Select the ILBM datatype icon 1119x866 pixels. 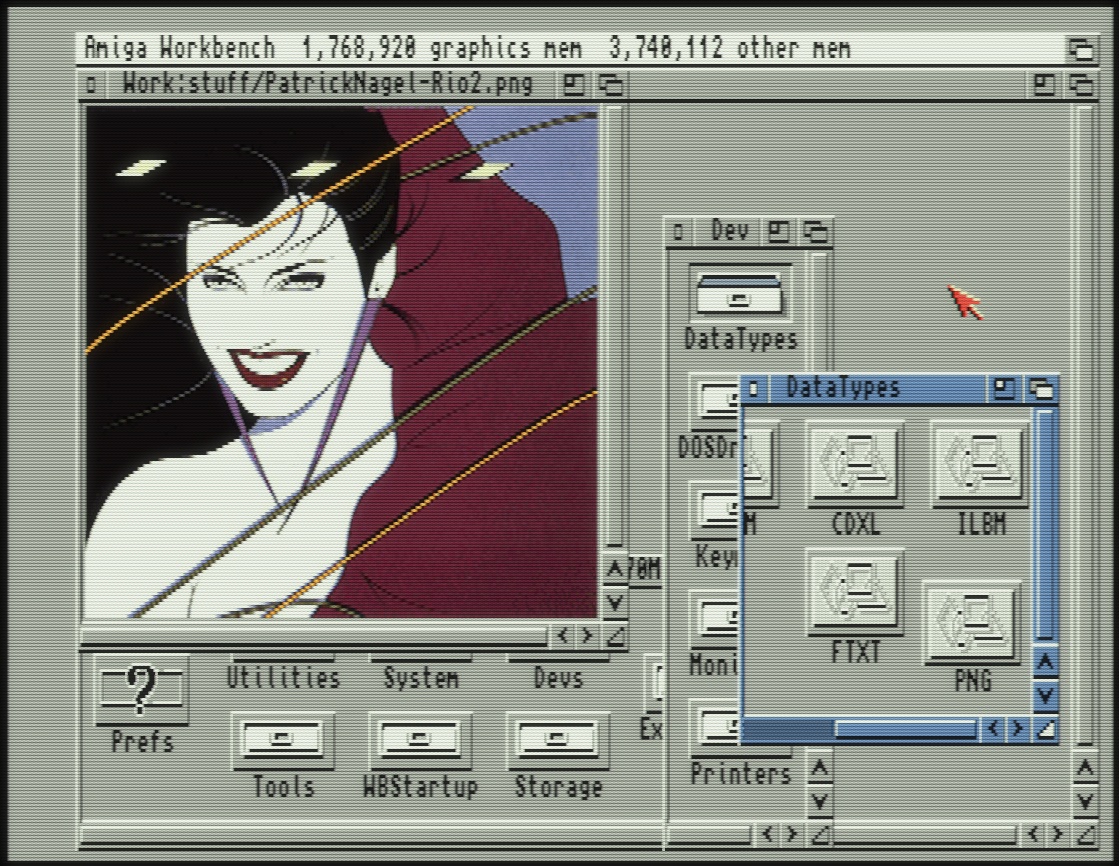click(x=980, y=464)
